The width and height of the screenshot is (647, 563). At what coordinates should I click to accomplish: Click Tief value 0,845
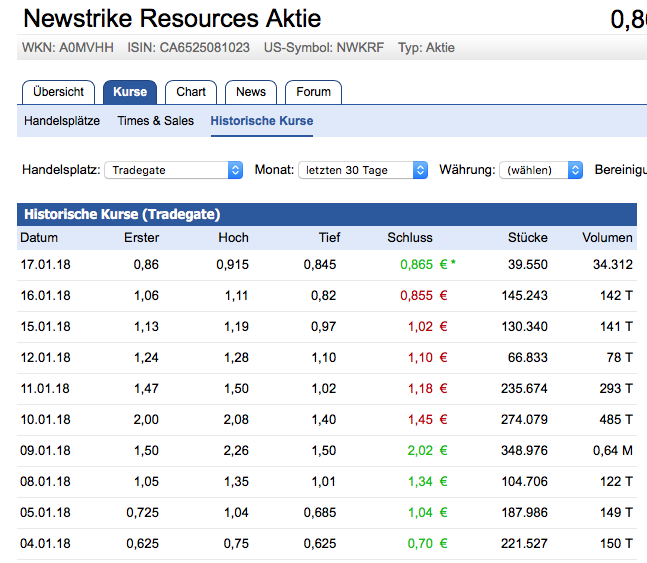coord(320,265)
